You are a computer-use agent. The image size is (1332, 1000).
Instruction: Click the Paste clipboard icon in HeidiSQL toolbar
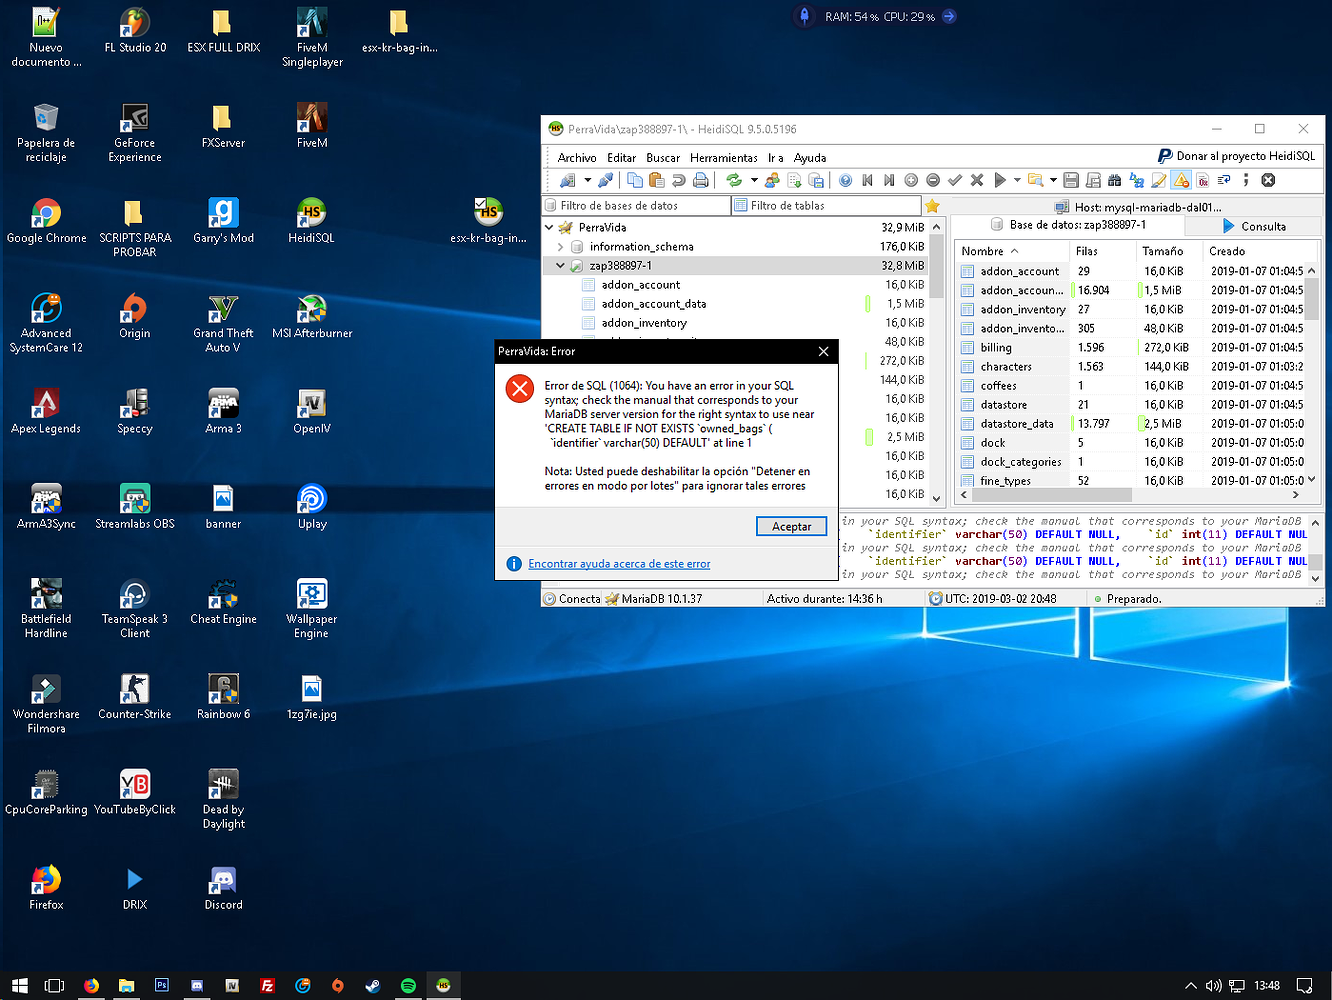657,181
